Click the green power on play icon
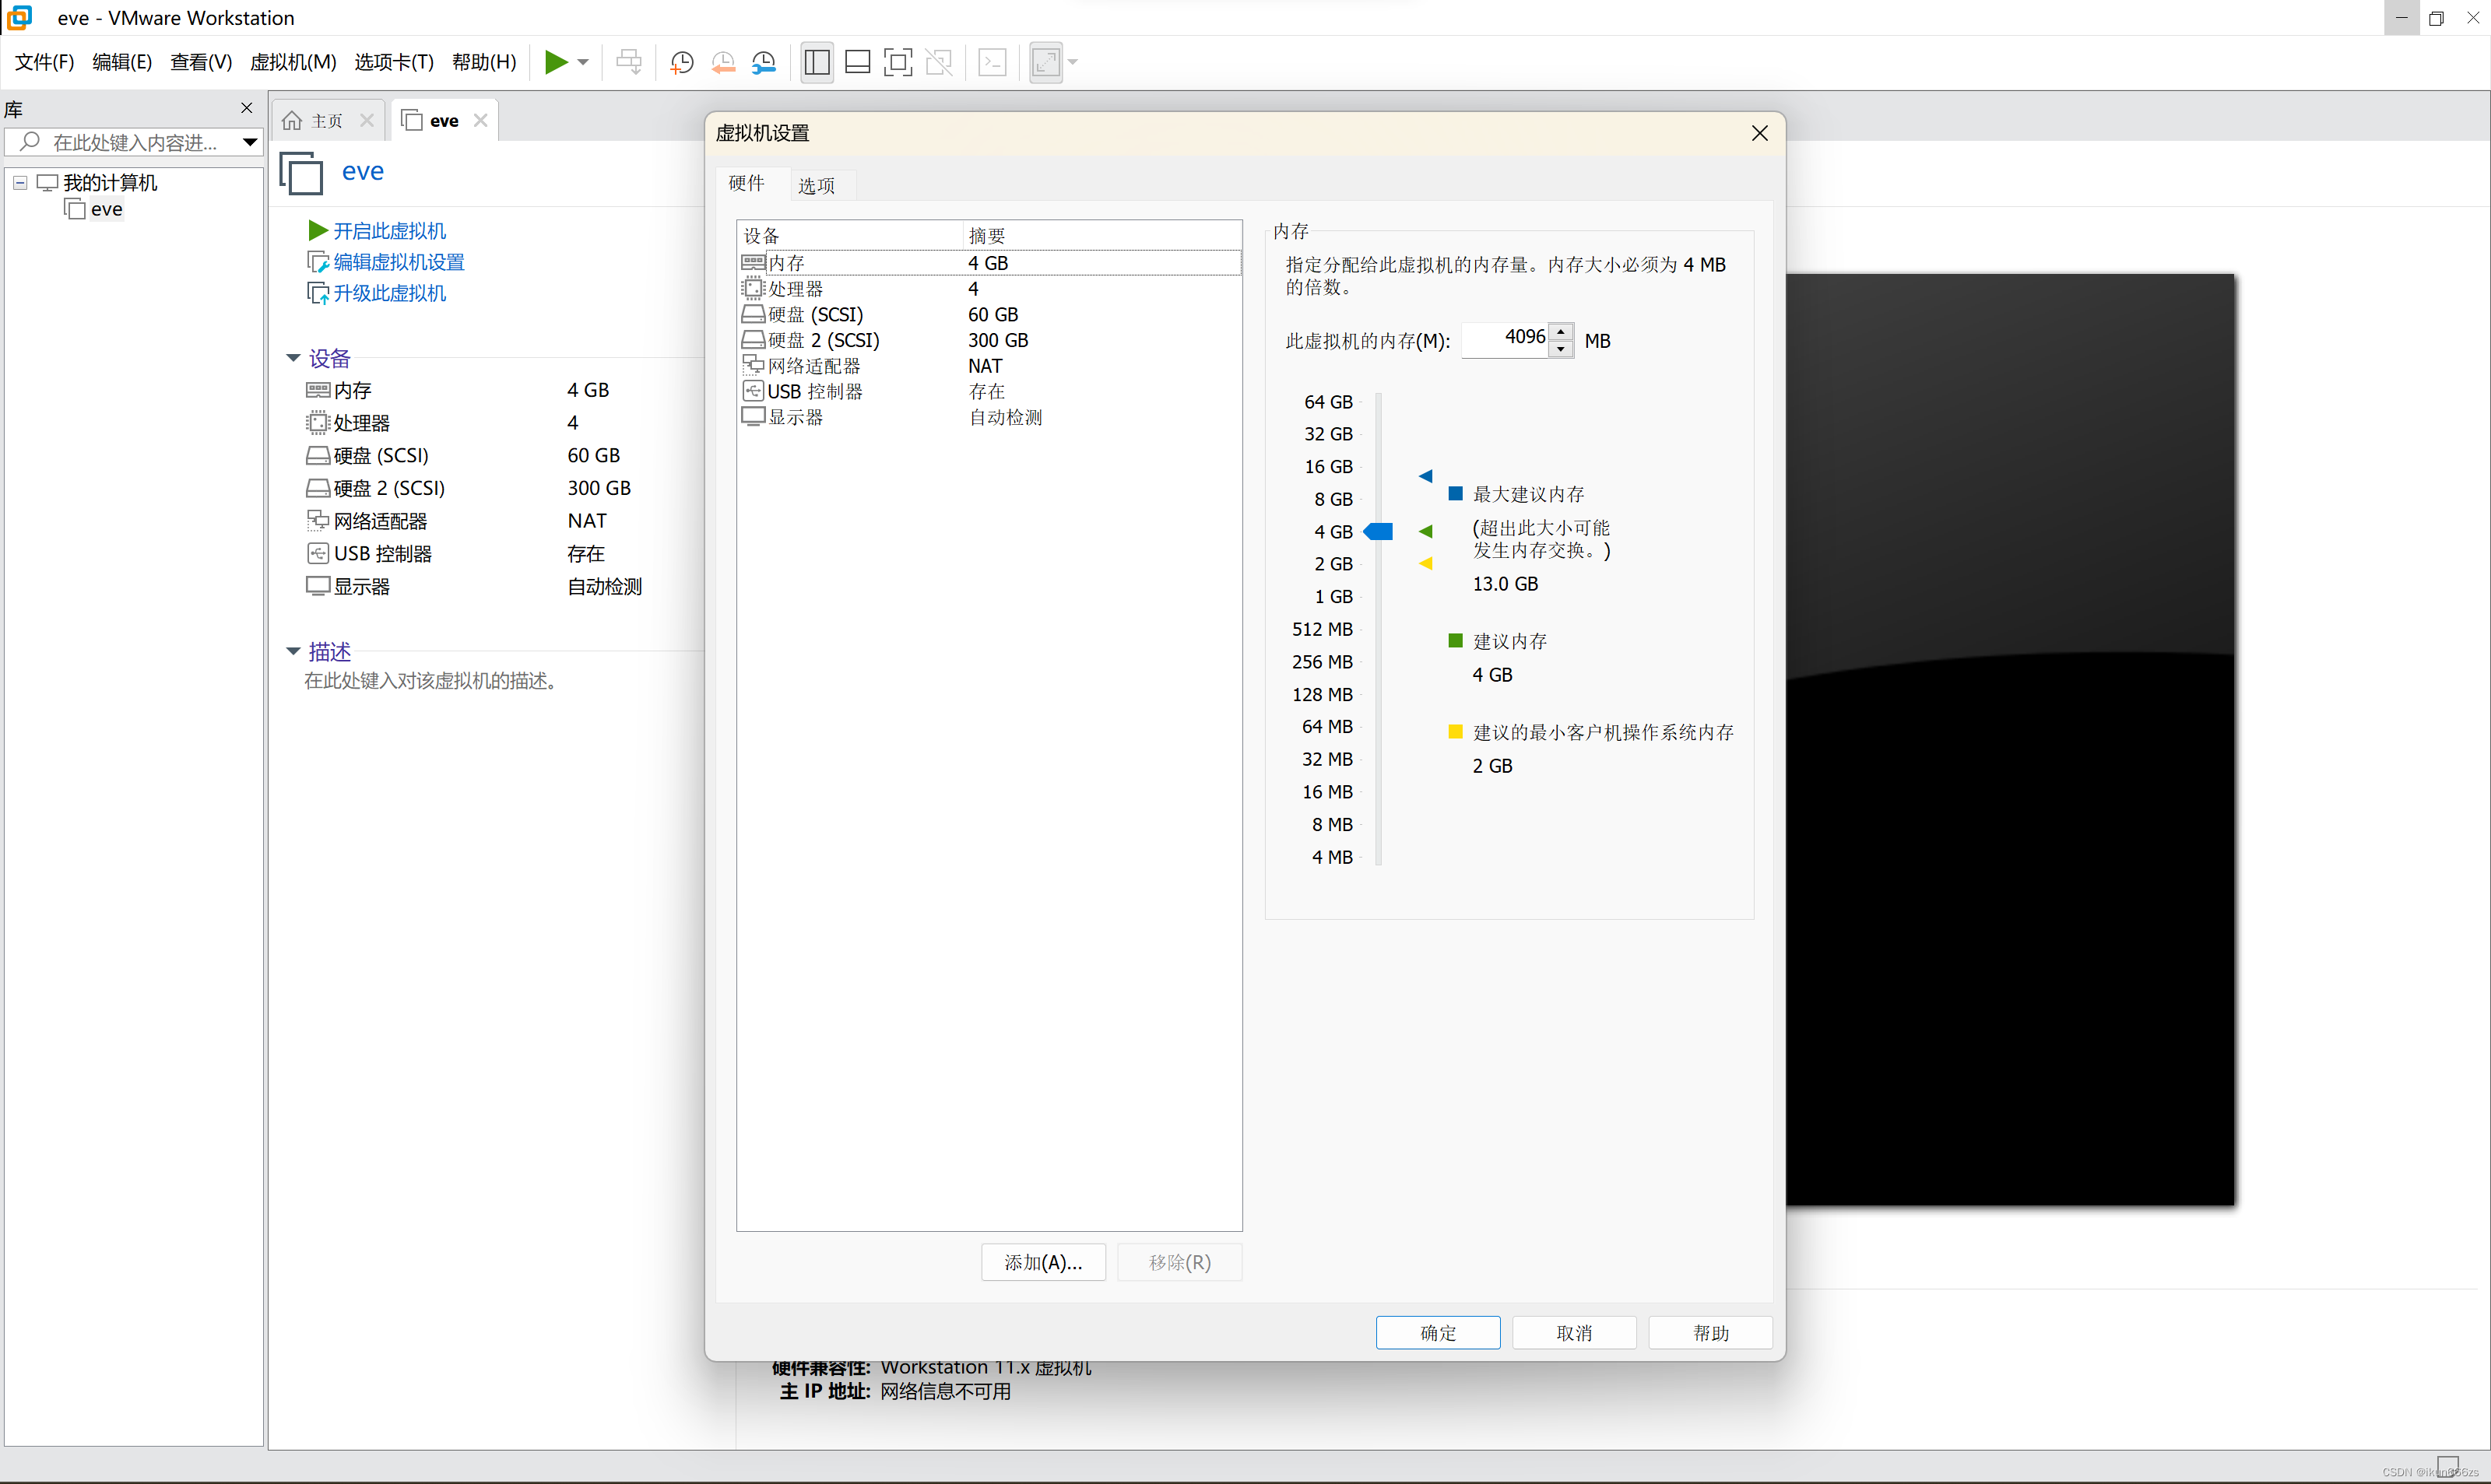The width and height of the screenshot is (2491, 1484). [x=556, y=62]
